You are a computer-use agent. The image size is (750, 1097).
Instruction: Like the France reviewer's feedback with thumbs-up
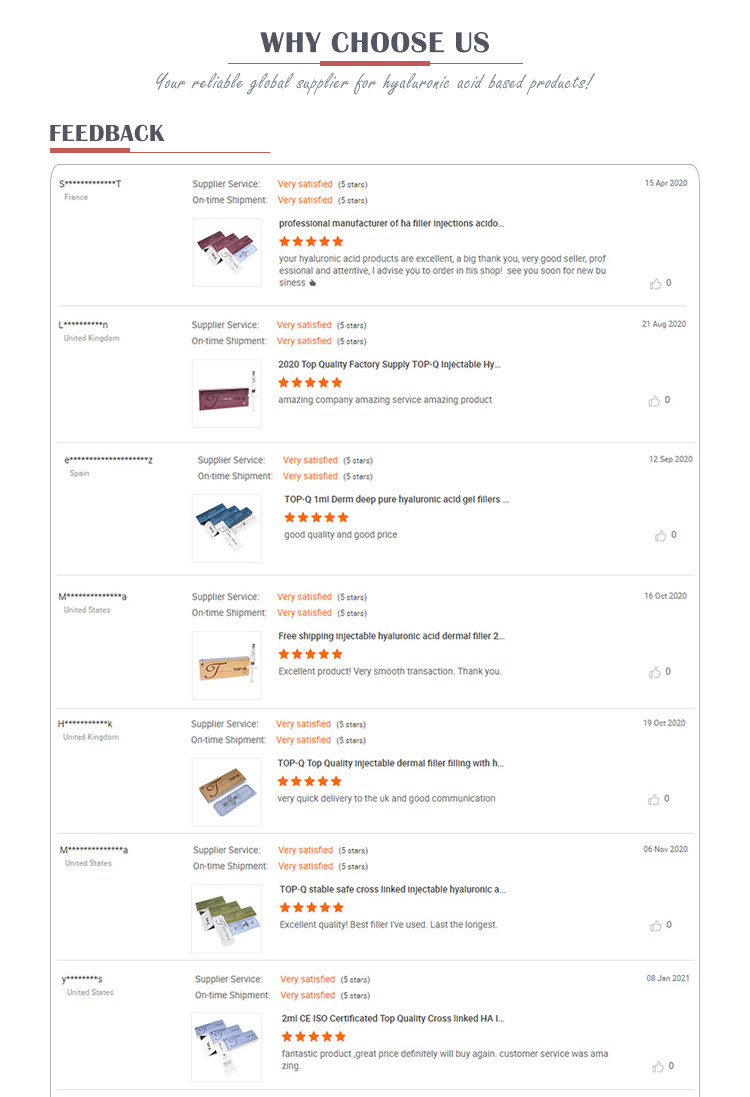coord(656,283)
